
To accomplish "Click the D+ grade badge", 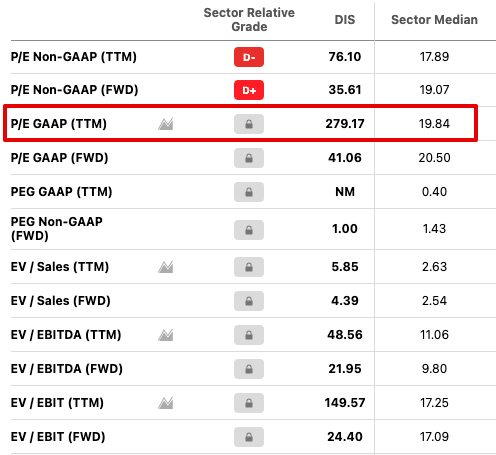I will (249, 90).
